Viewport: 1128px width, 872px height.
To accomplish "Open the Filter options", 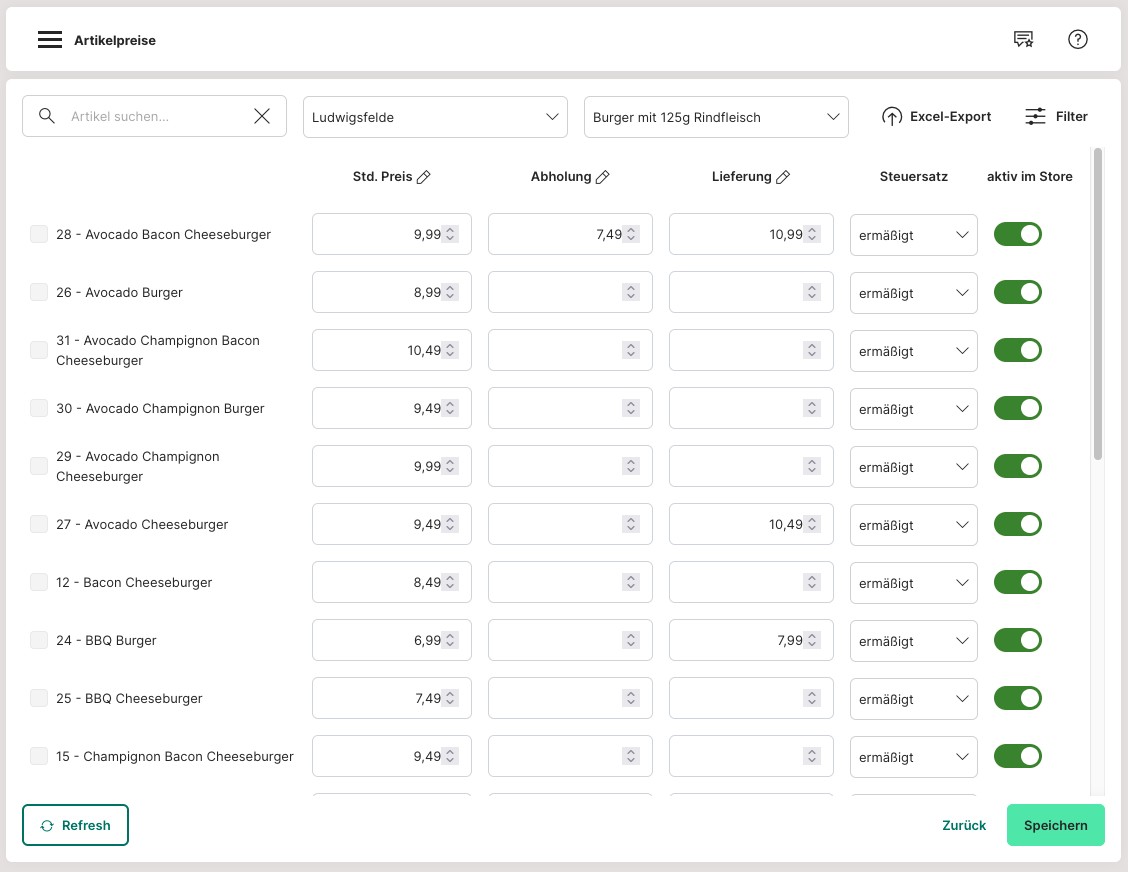I will pyautogui.click(x=1056, y=117).
